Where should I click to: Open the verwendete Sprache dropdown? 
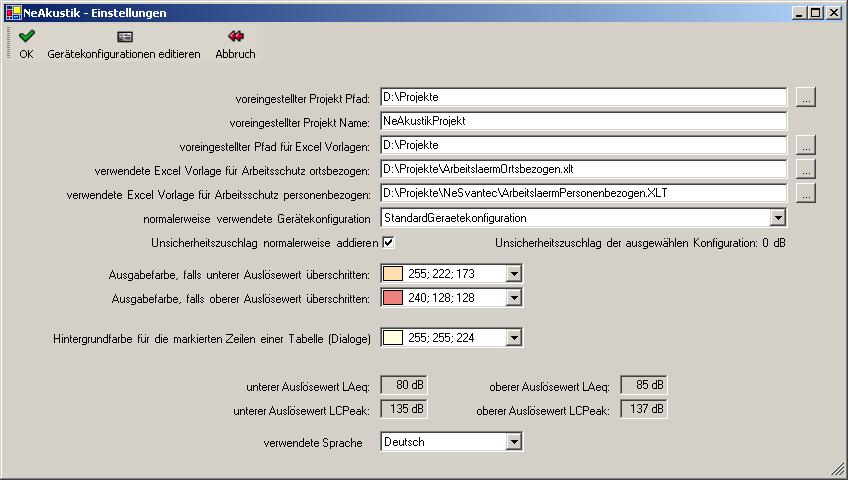click(x=514, y=442)
